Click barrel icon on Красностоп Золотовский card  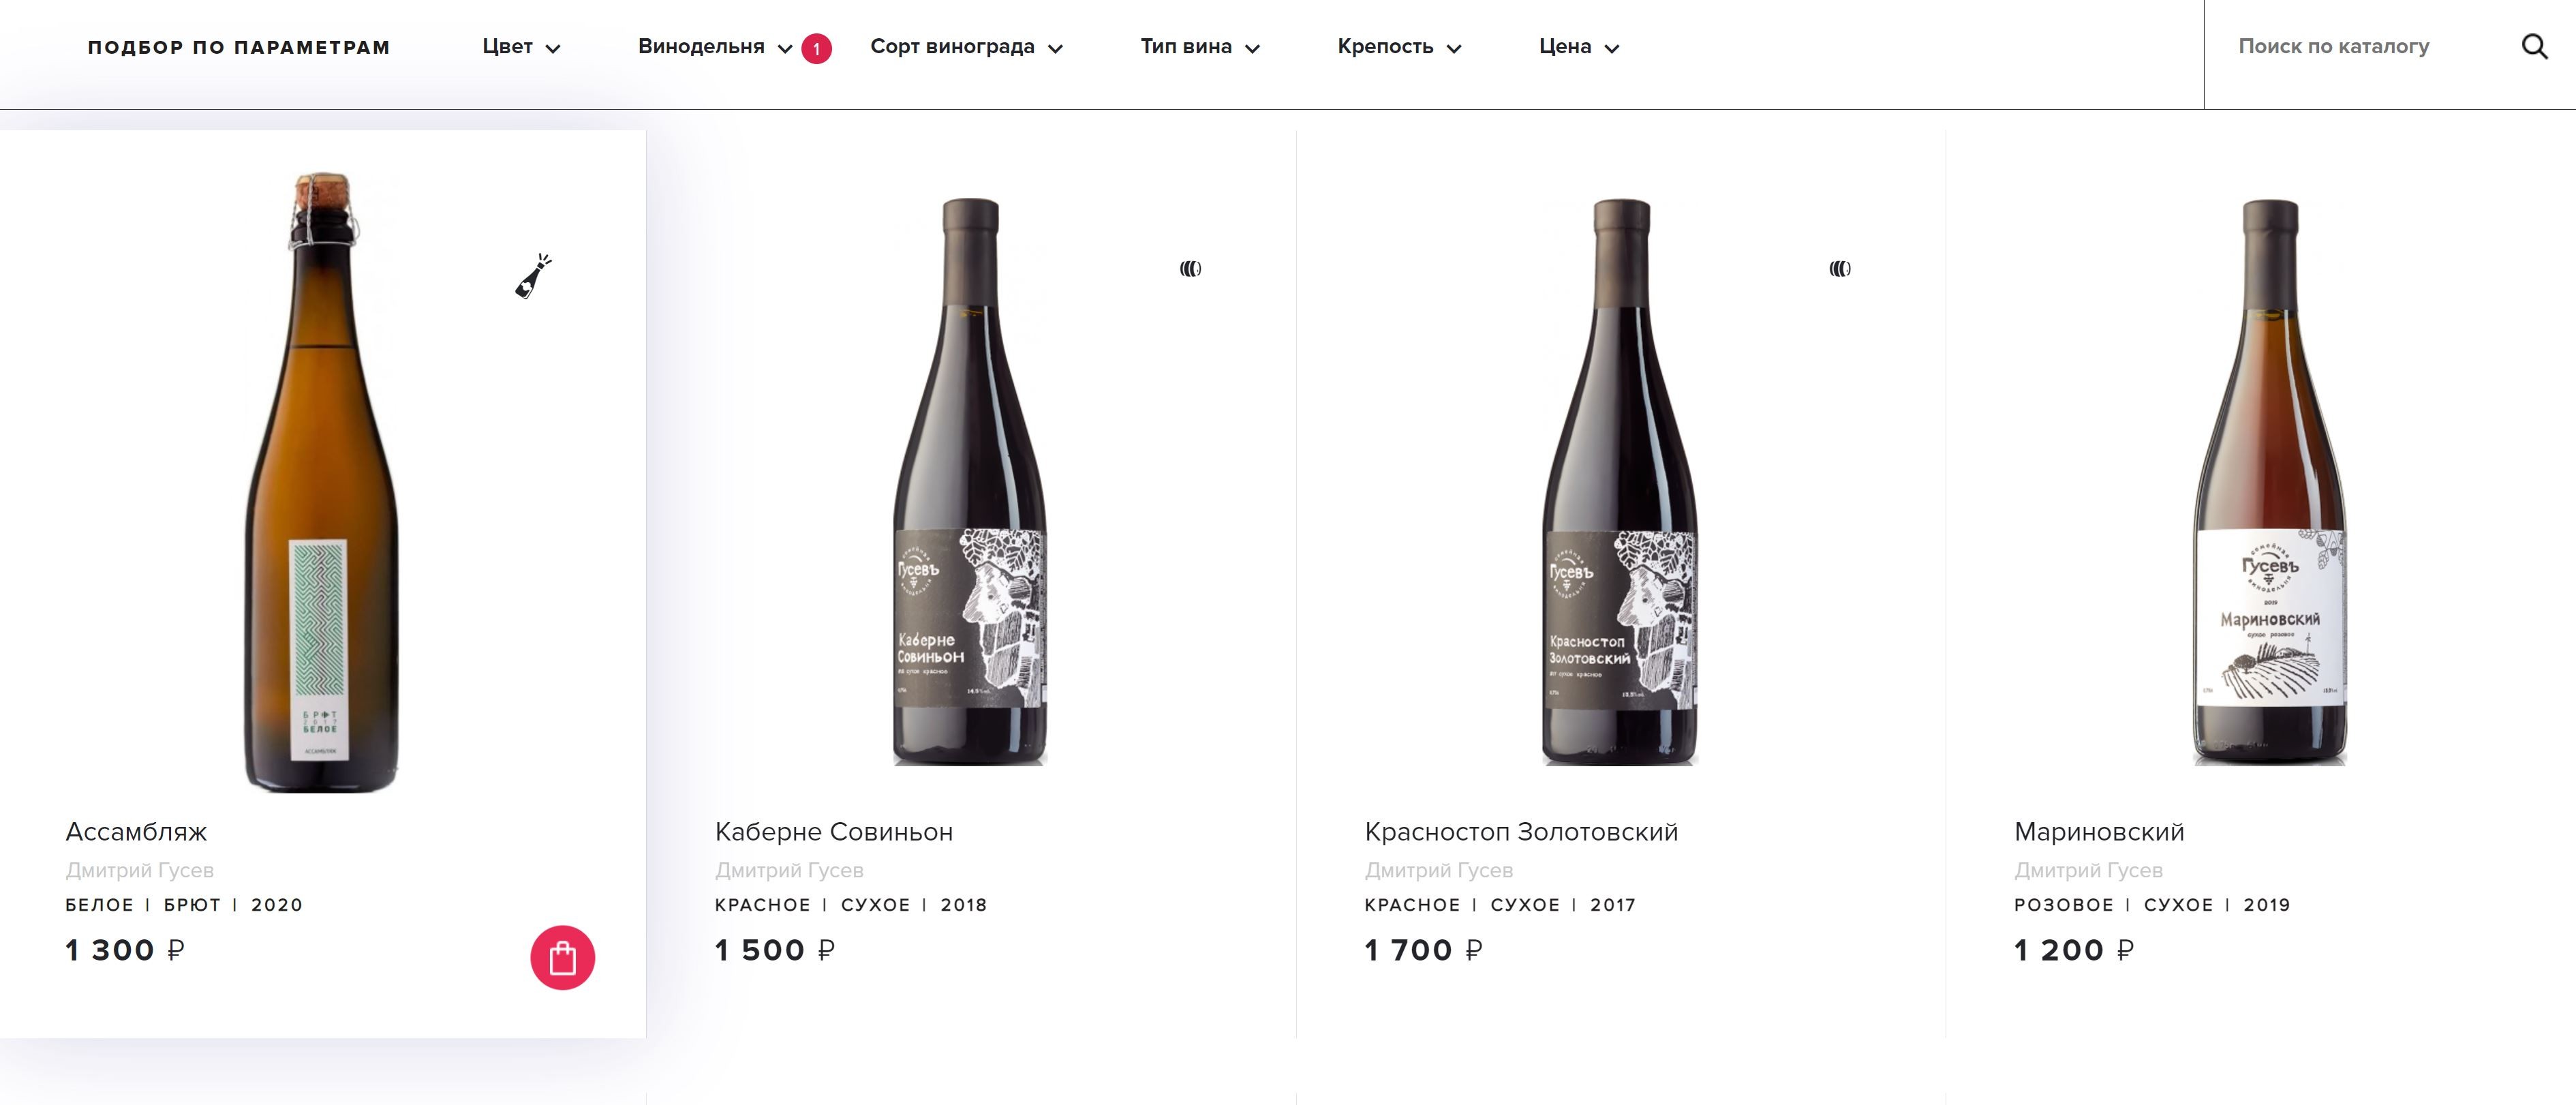tap(1839, 269)
